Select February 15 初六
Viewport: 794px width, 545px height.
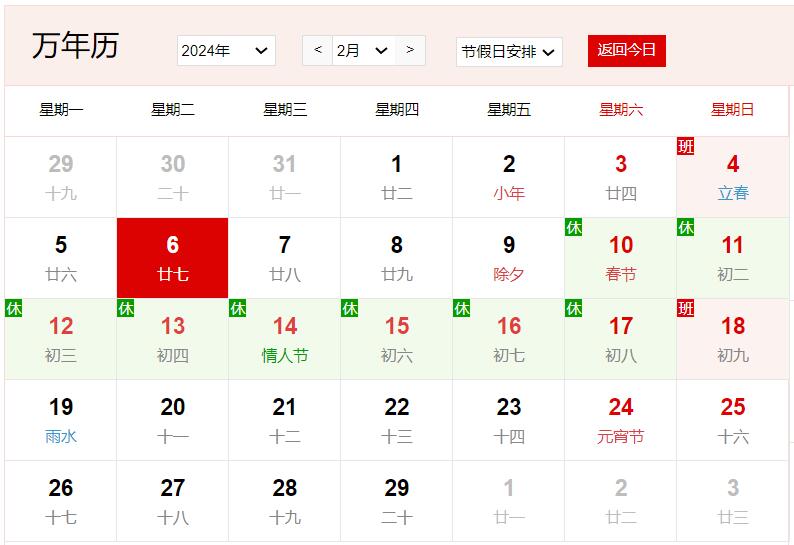(396, 339)
